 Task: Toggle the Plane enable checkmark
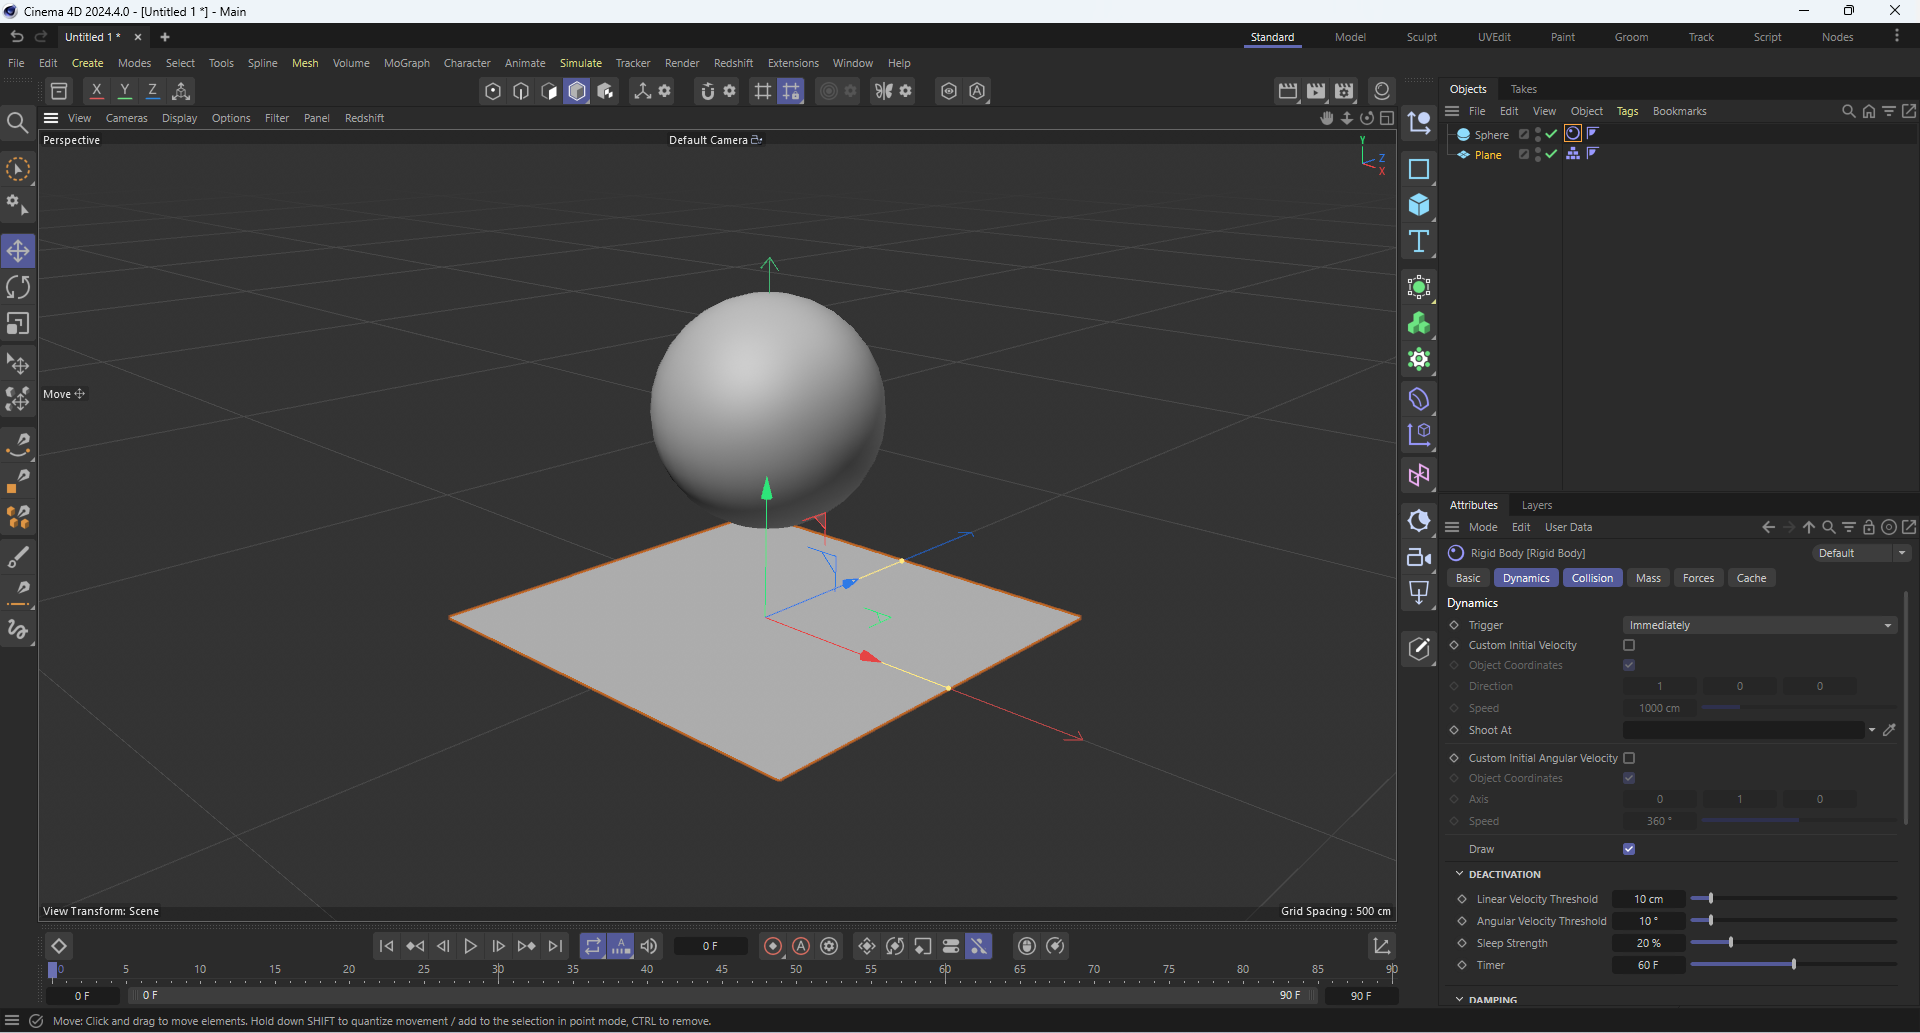tap(1551, 154)
